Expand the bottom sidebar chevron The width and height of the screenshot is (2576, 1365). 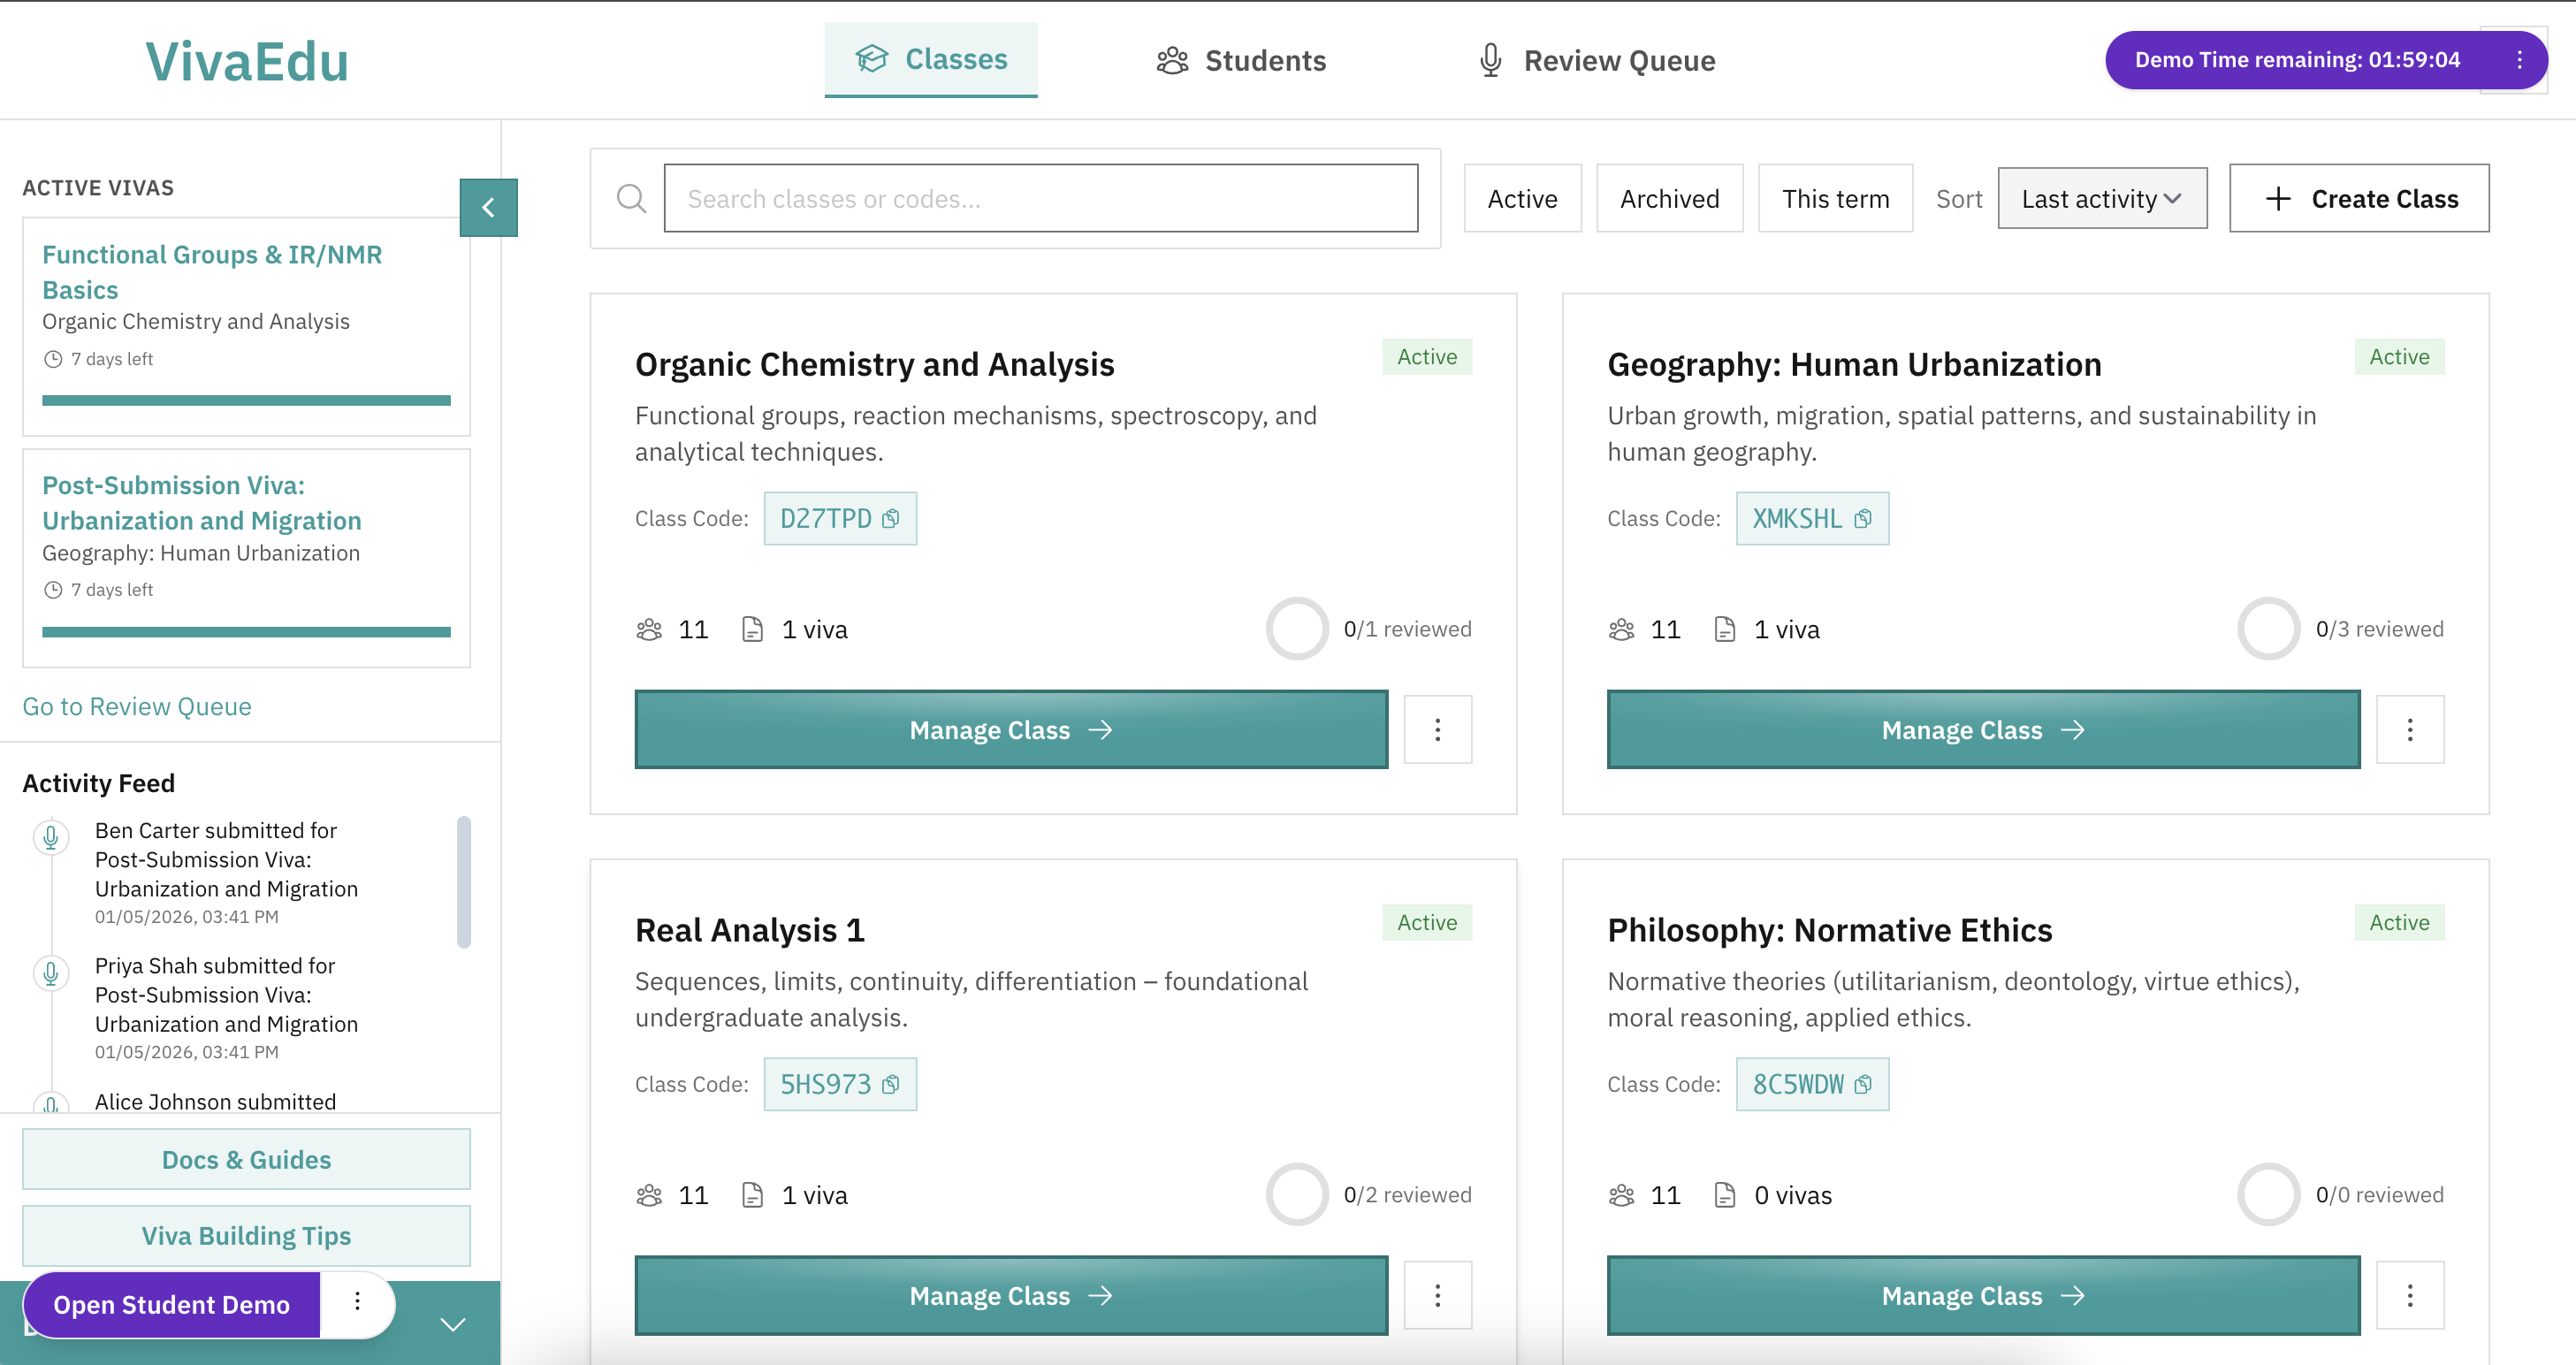(x=453, y=1324)
